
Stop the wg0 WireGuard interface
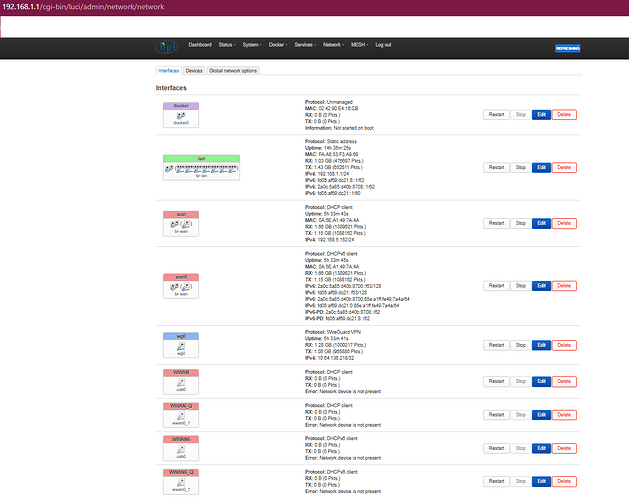click(521, 345)
